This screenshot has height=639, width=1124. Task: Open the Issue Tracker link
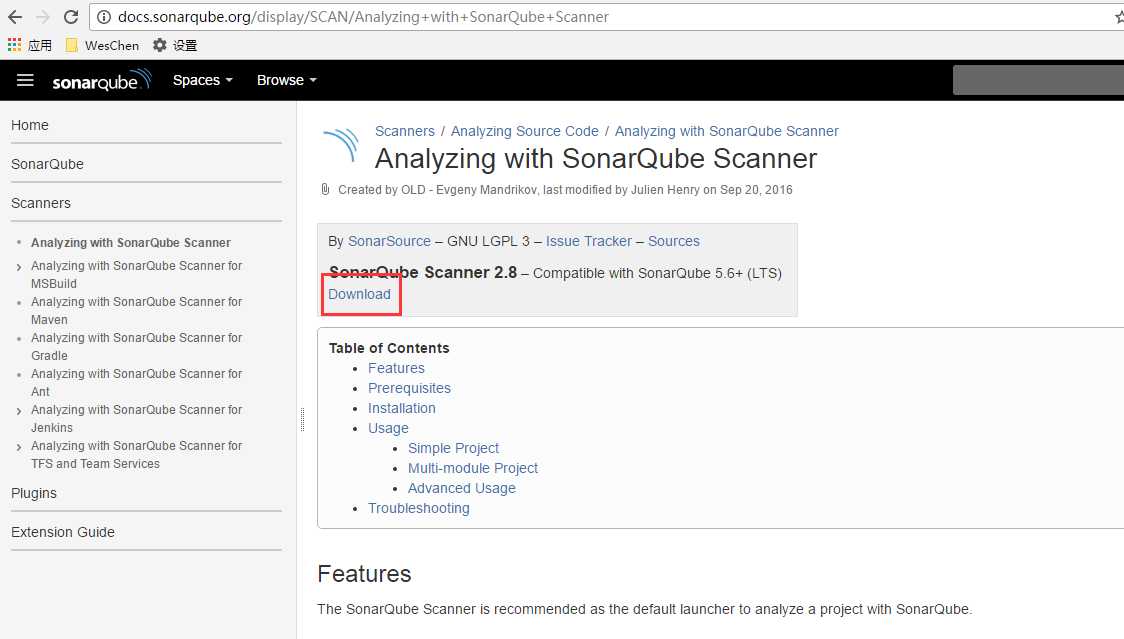[589, 241]
